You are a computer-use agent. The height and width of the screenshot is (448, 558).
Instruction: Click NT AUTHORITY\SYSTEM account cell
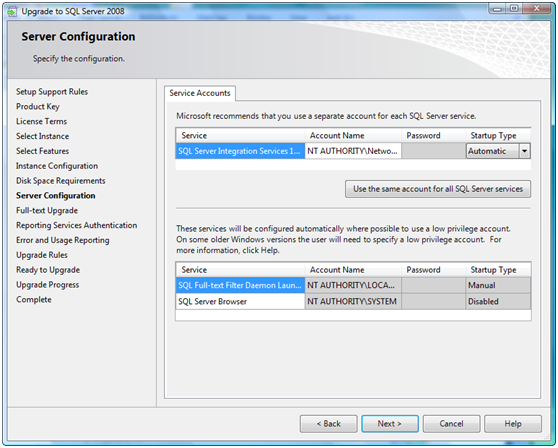(353, 301)
